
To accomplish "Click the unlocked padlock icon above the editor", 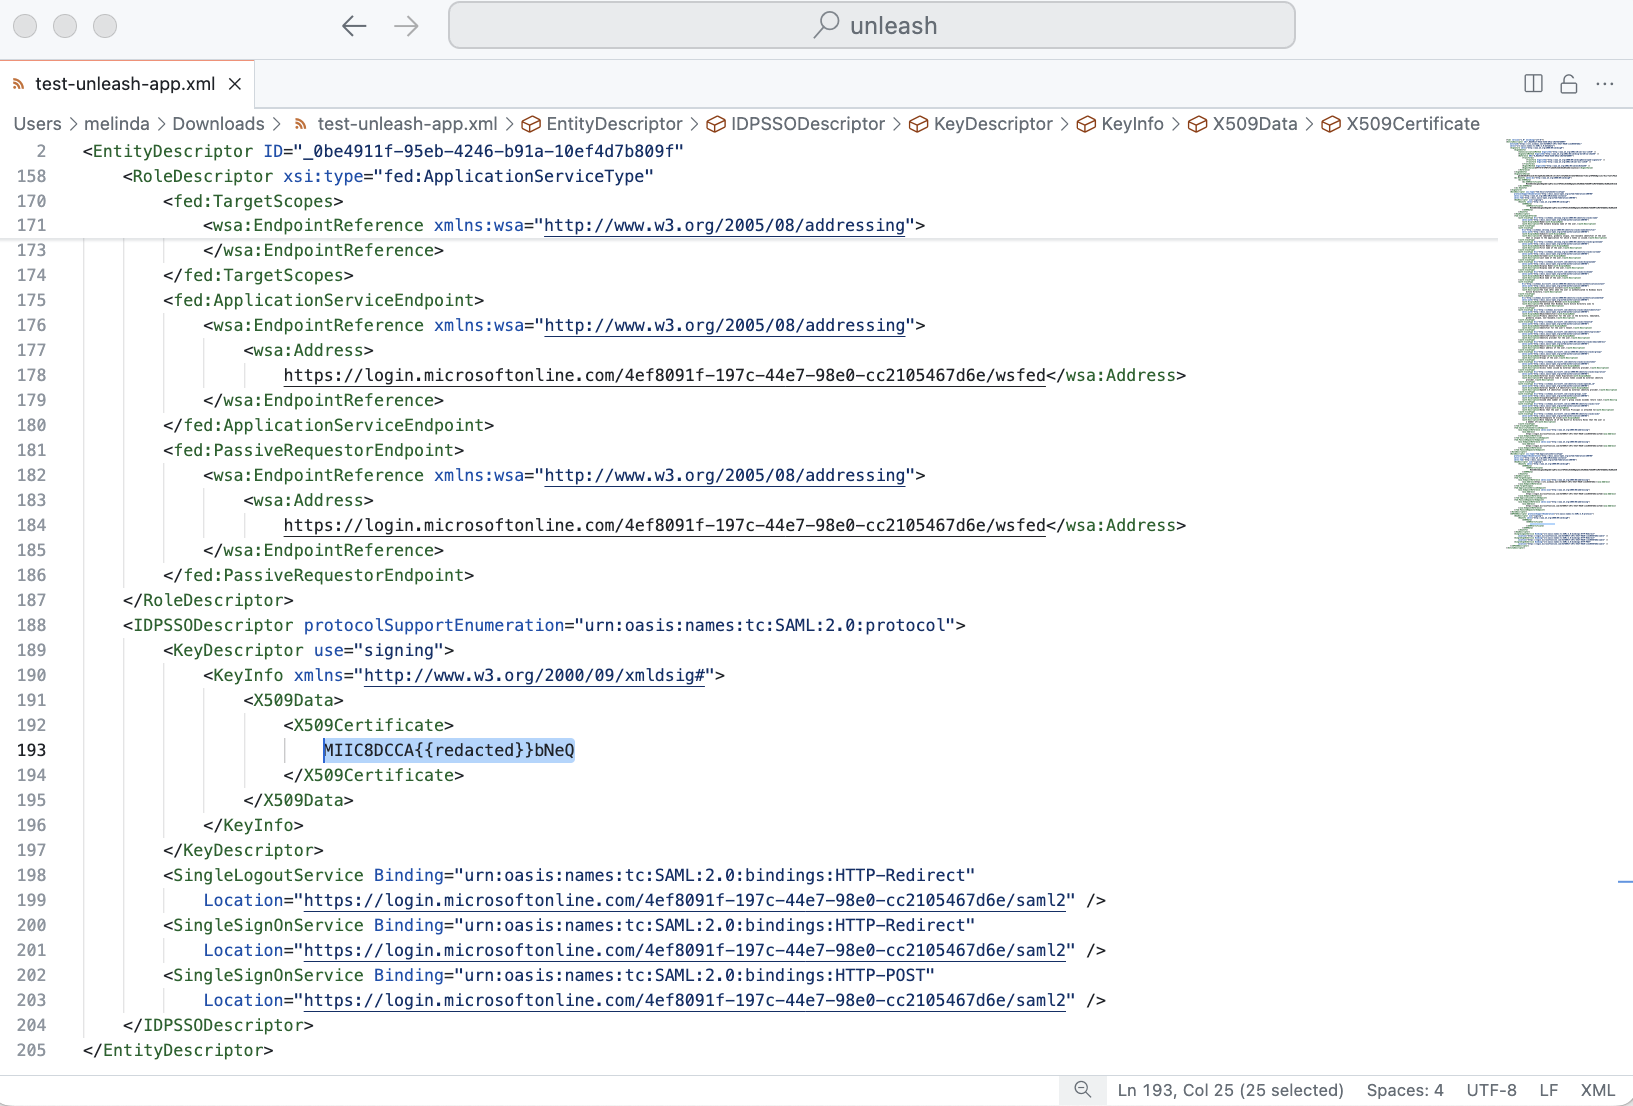I will tap(1568, 84).
